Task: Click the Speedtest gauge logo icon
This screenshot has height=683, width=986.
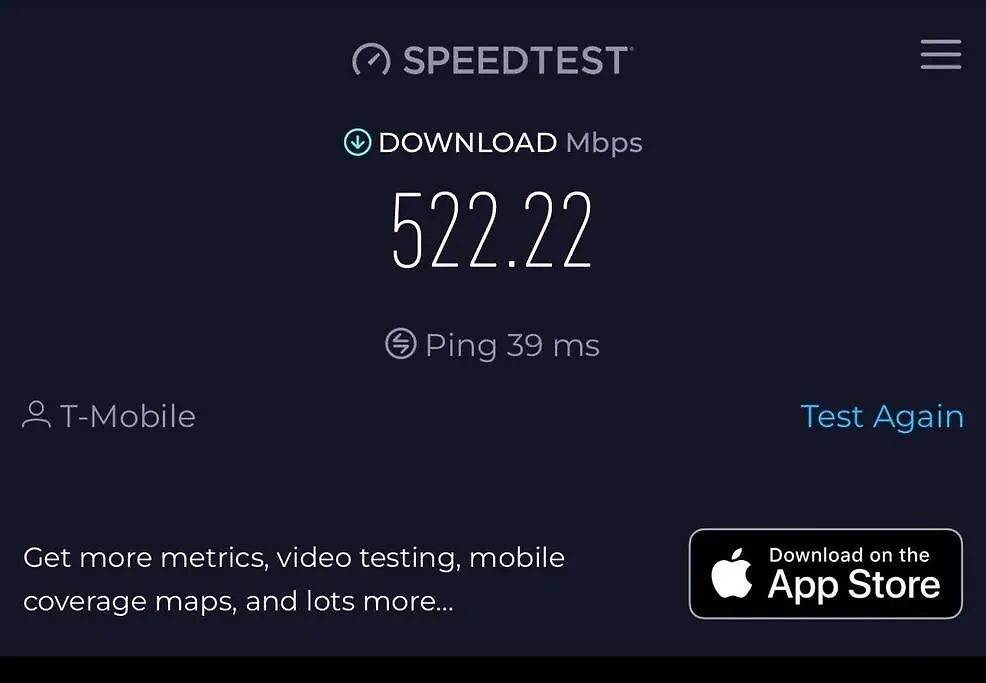Action: pyautogui.click(x=371, y=60)
